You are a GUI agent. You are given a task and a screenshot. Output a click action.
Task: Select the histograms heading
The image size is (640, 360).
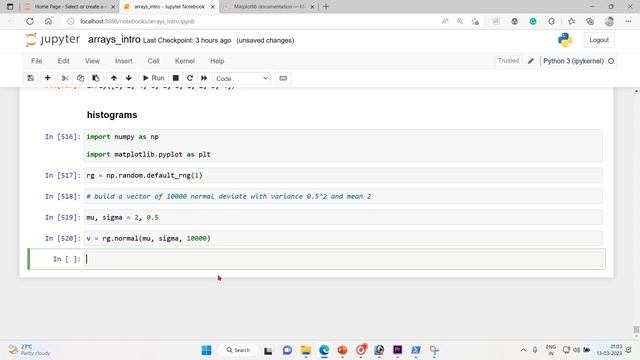click(x=112, y=115)
